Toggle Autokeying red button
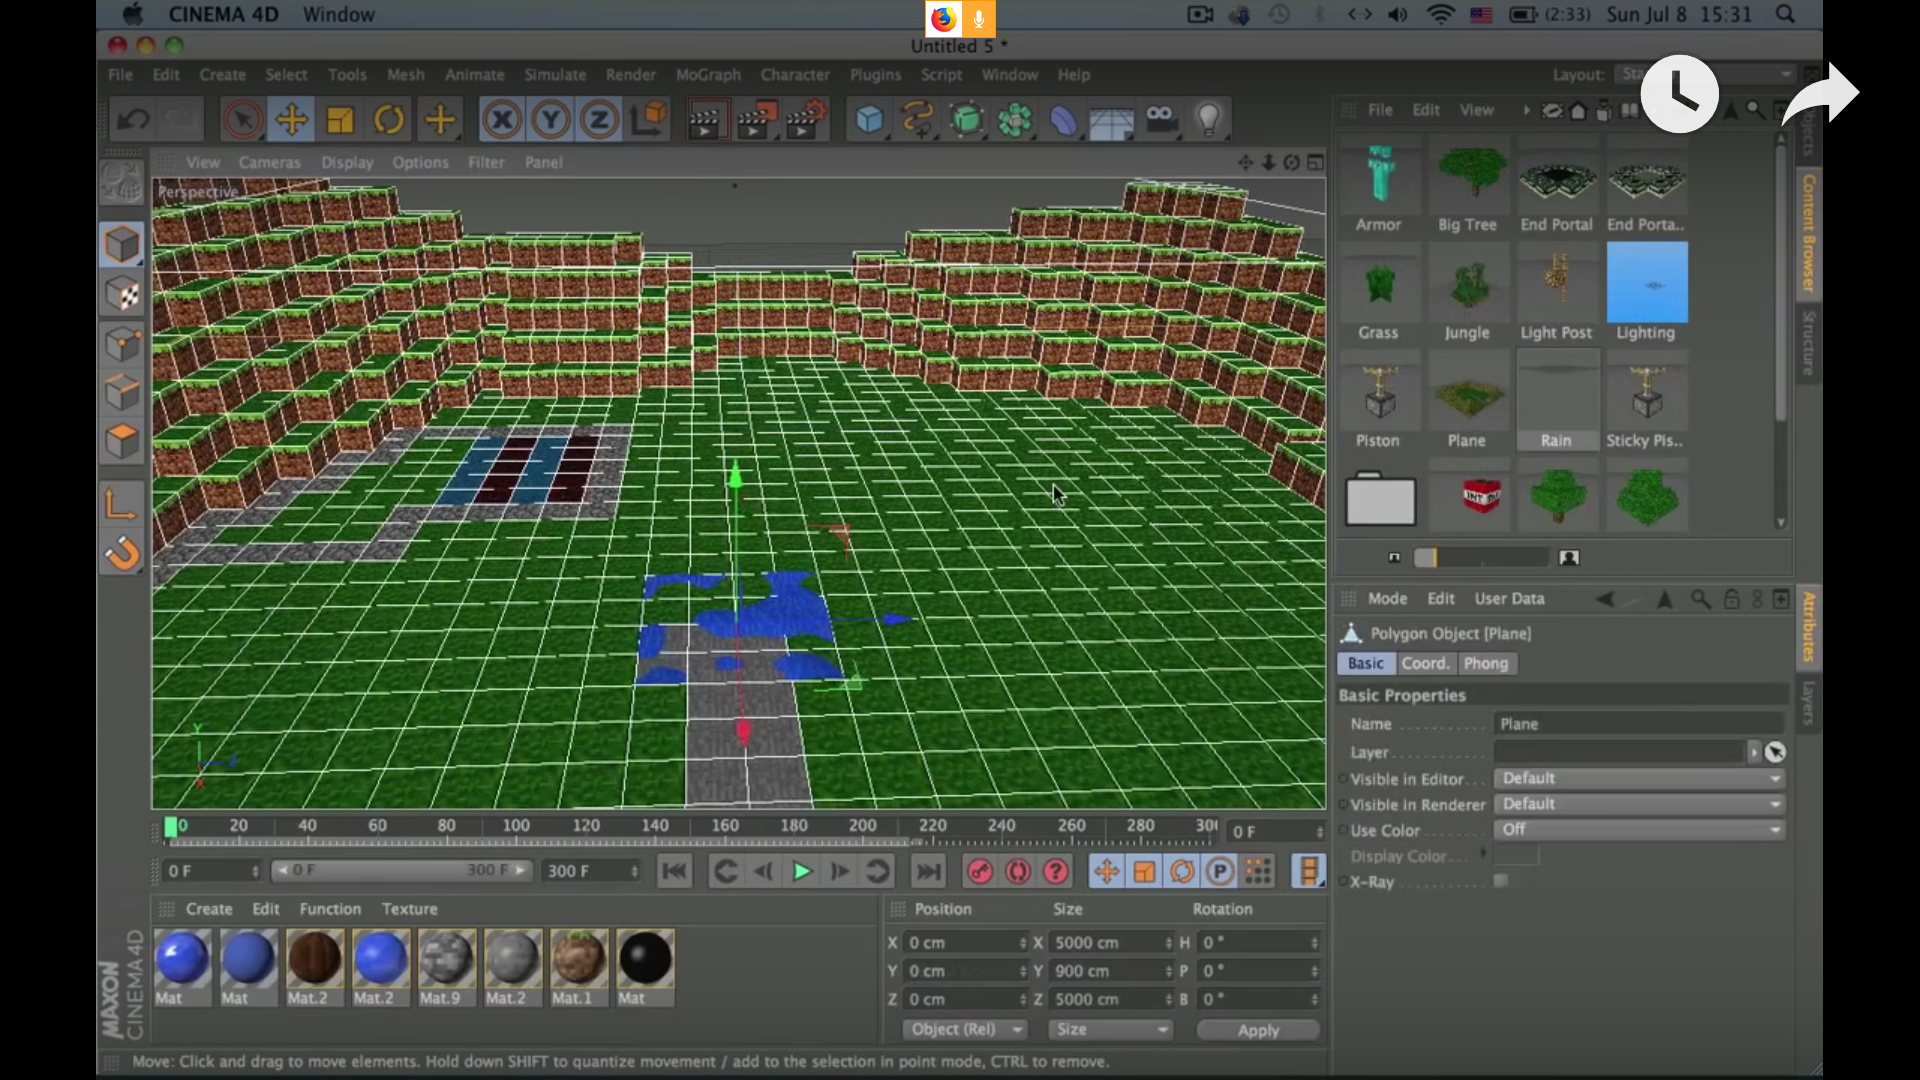This screenshot has width=1920, height=1080. (1018, 872)
